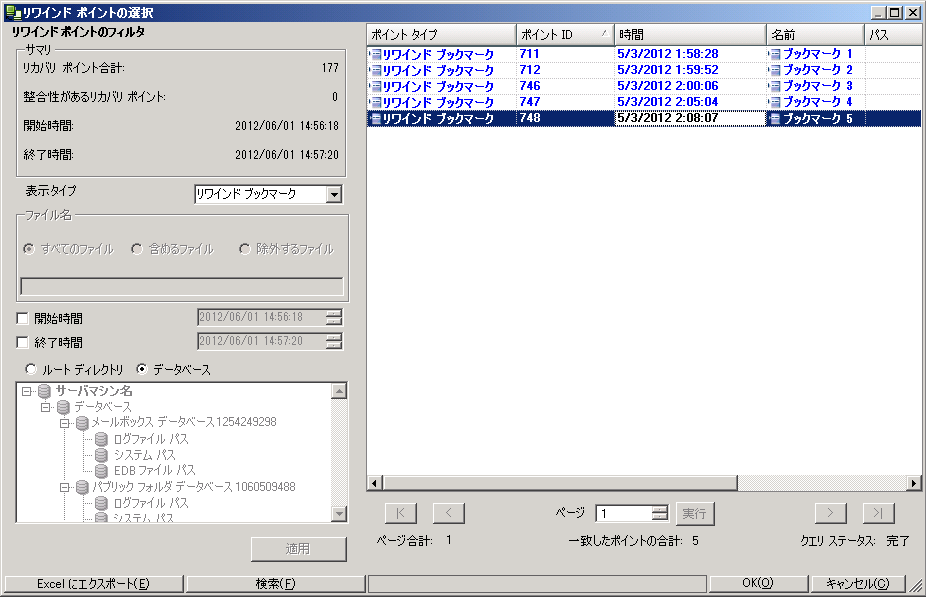This screenshot has width=926, height=597.
Task: Click the icon beside ブックマーク 1 name
Action: pyautogui.click(x=775, y=54)
